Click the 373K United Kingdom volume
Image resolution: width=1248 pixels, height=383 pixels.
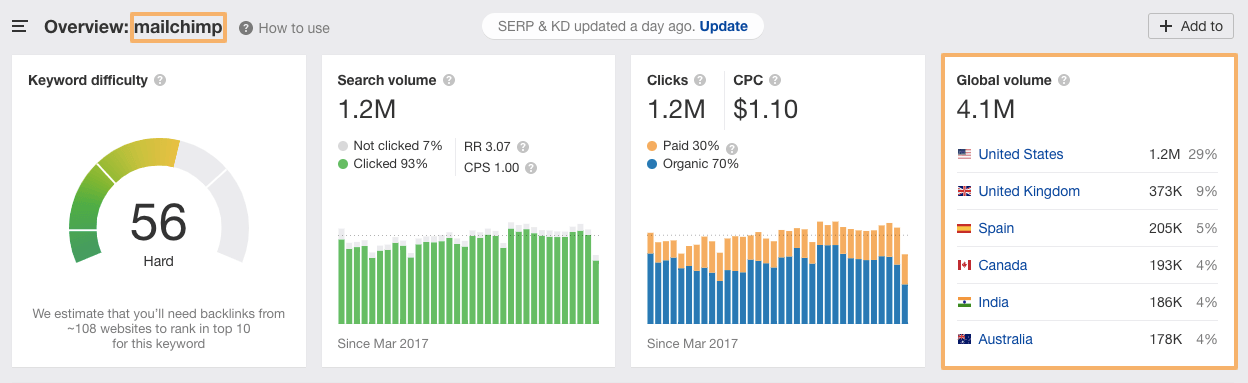pyautogui.click(x=1164, y=191)
